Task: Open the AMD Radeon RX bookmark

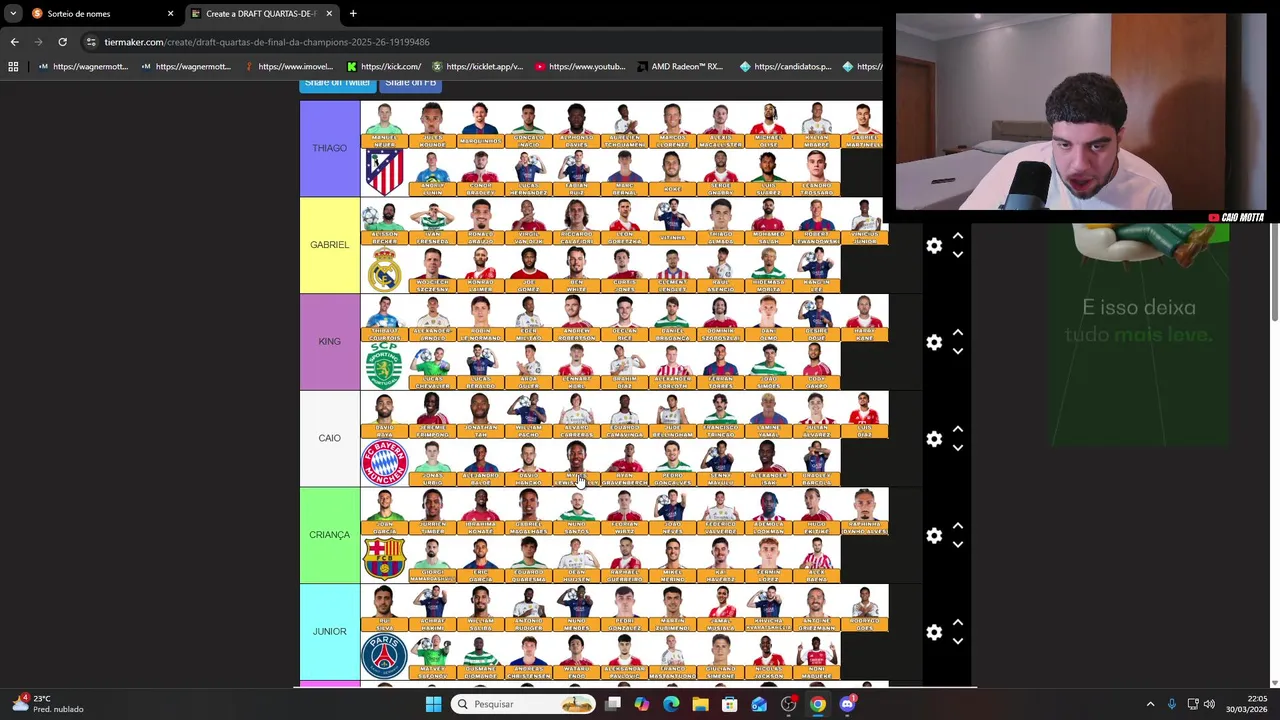Action: 679,67
